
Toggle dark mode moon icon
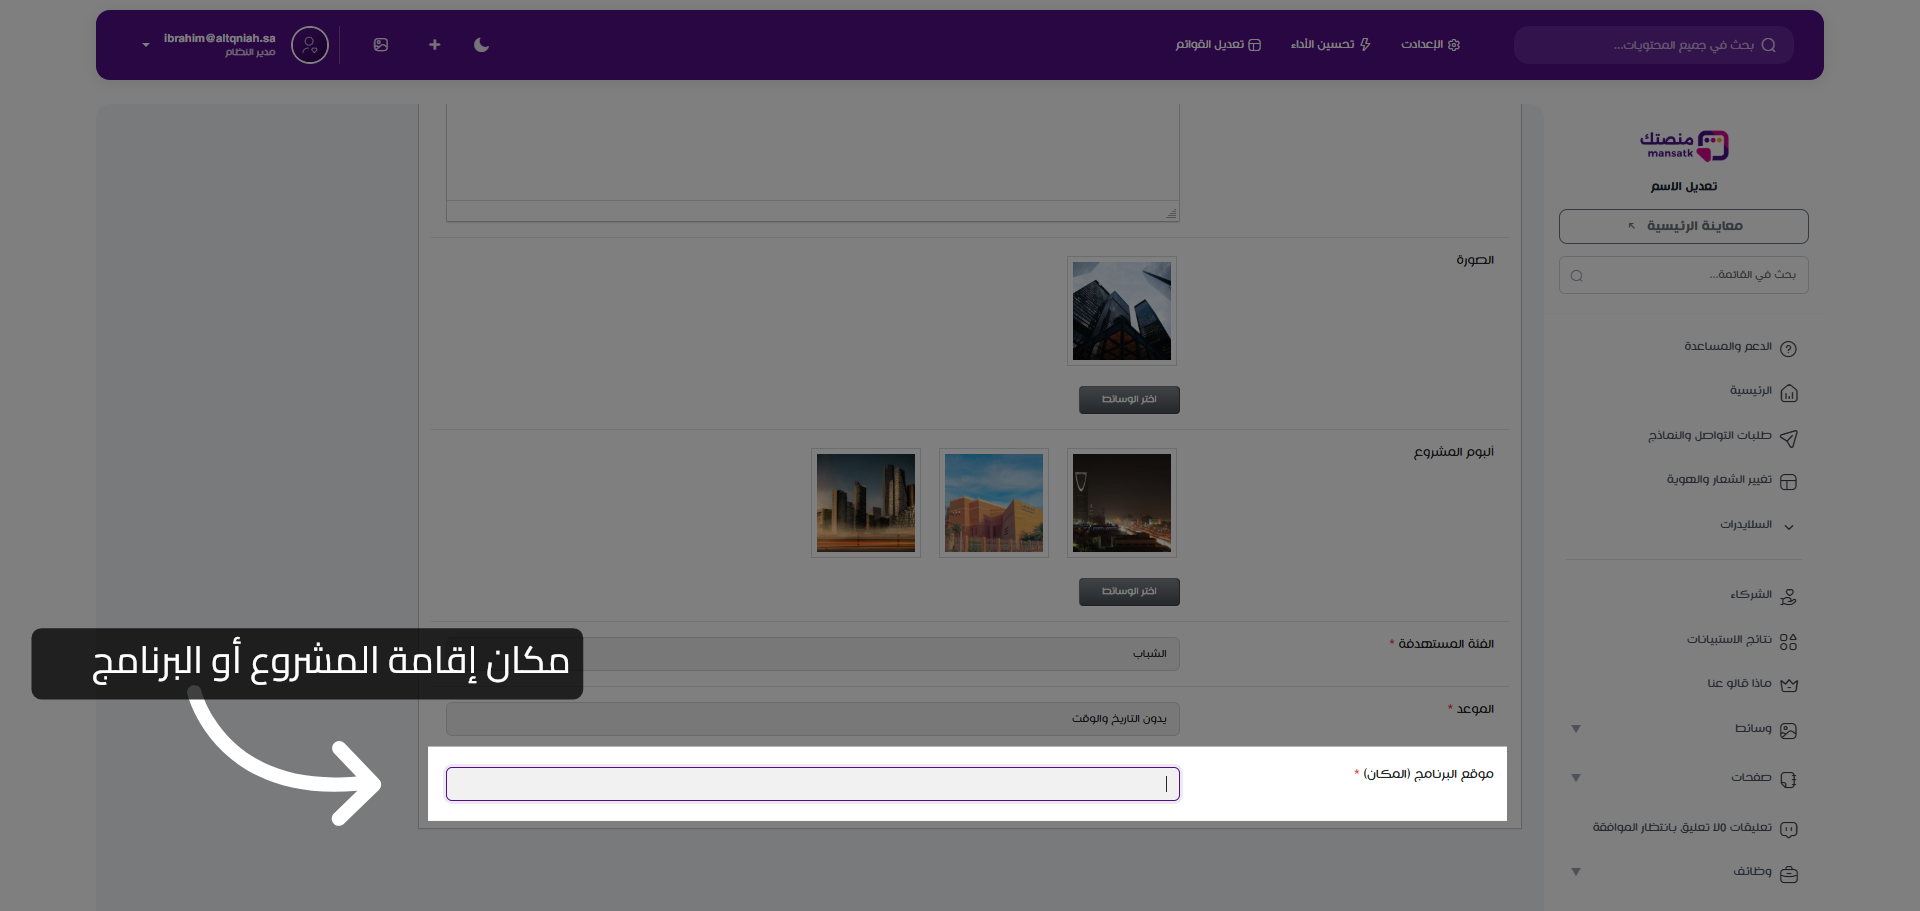481,45
